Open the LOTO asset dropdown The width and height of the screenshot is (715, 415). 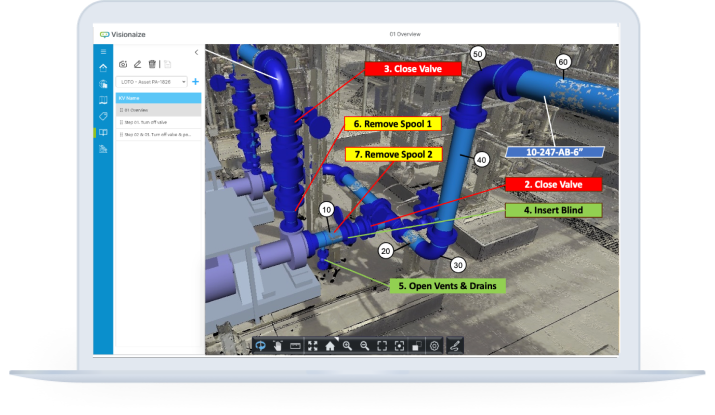coord(152,81)
